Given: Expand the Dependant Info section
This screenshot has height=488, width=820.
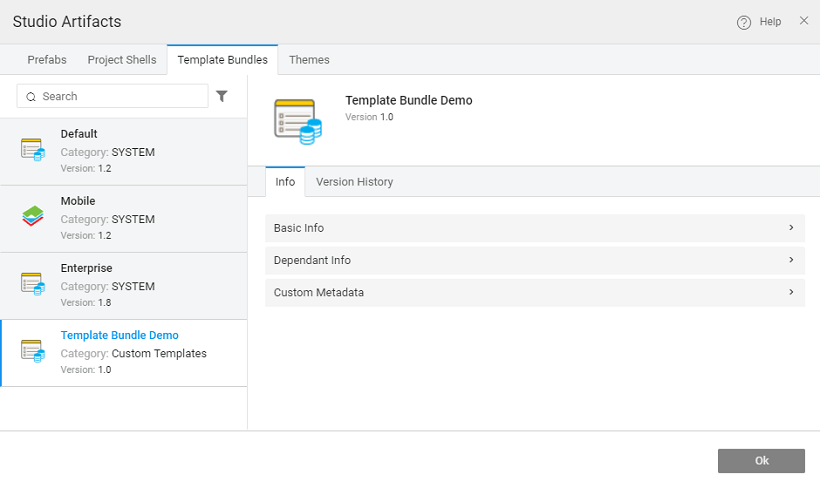Looking at the screenshot, I should [534, 260].
